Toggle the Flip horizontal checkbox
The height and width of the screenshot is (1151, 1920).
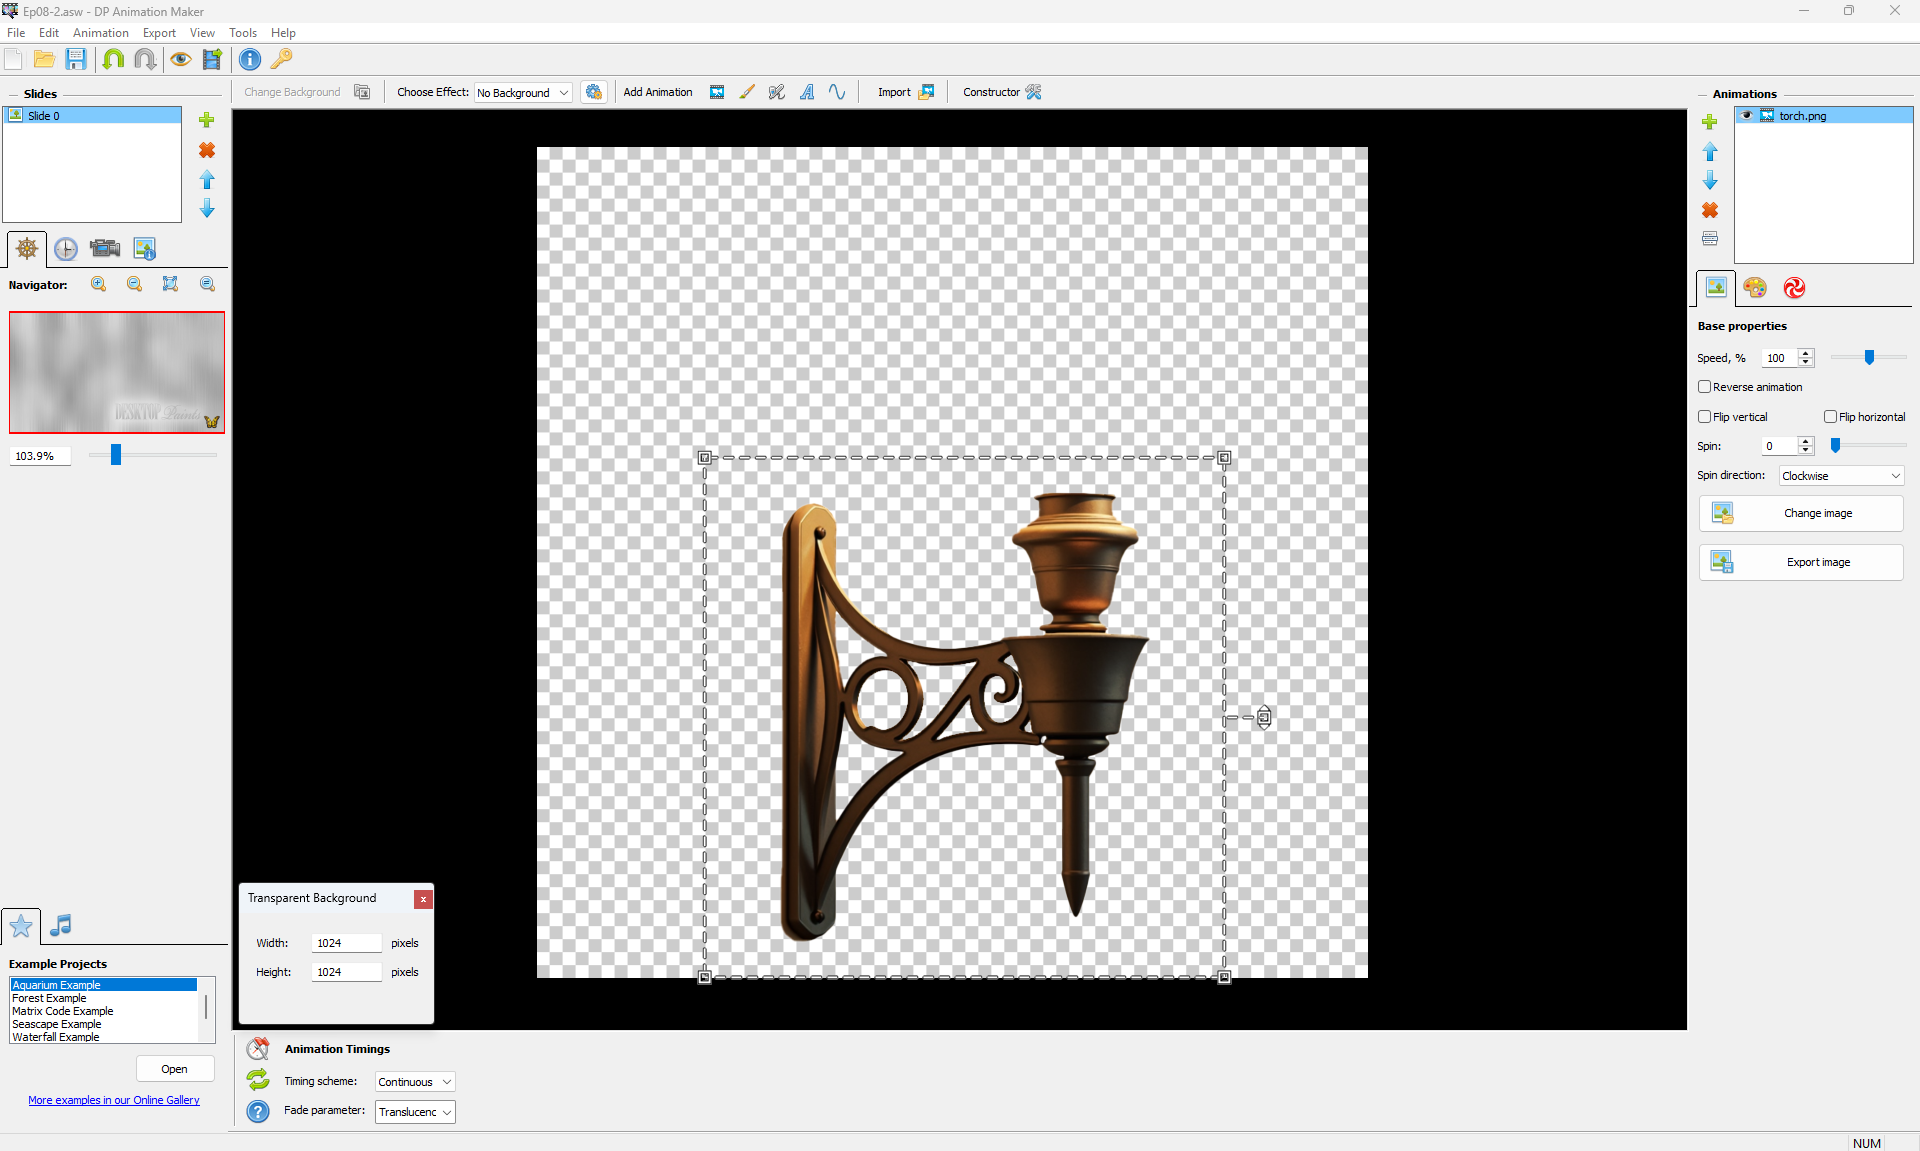(x=1830, y=417)
